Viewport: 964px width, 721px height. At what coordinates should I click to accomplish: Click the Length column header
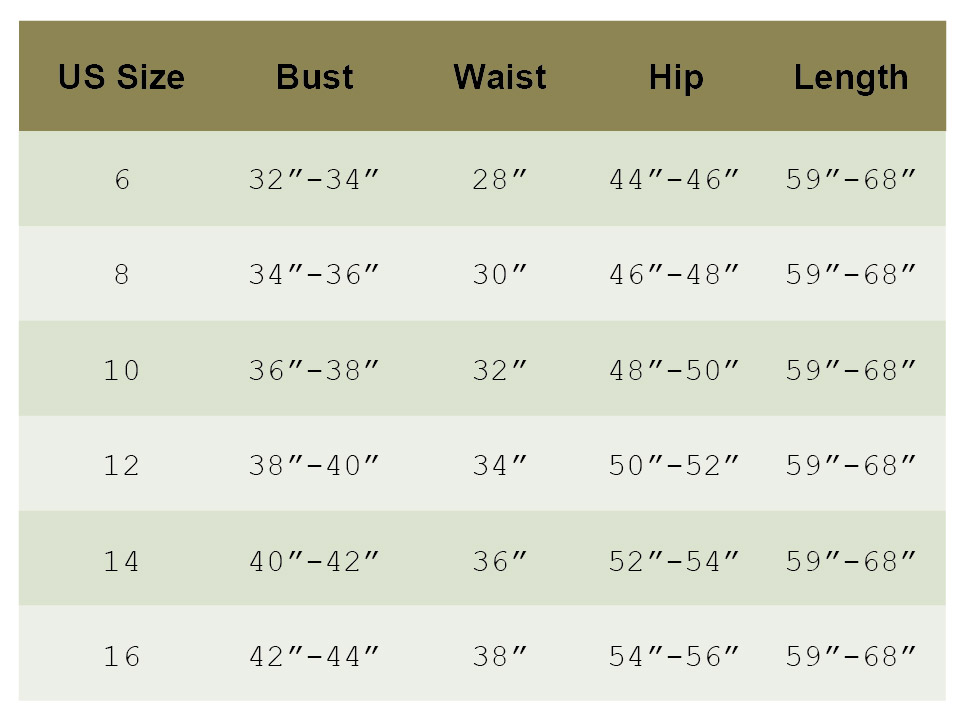[850, 77]
